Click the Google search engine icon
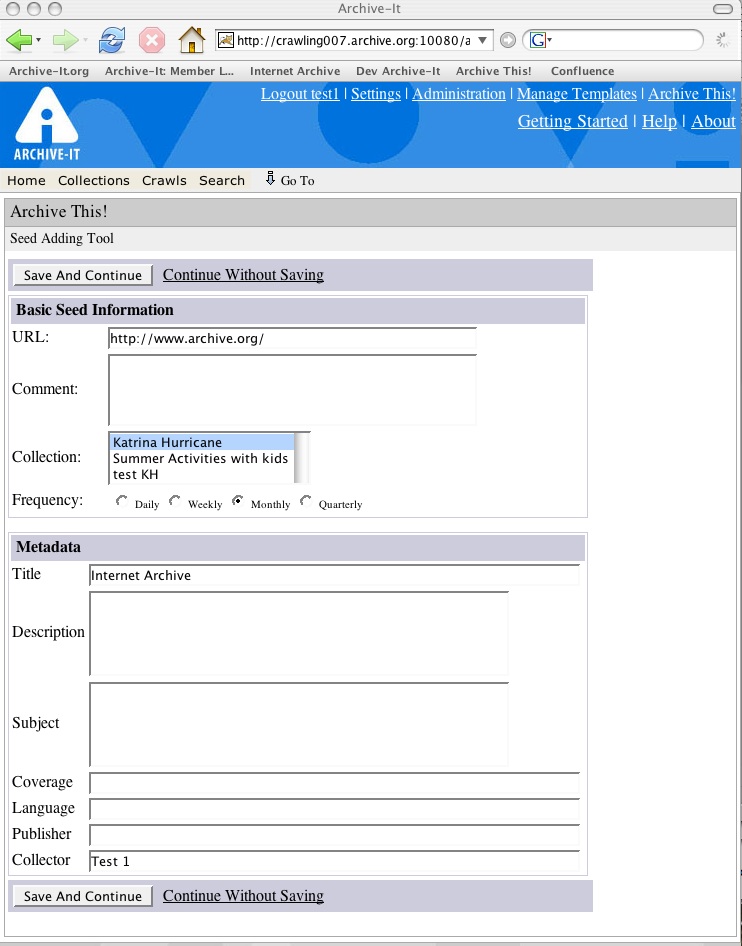 [x=538, y=40]
